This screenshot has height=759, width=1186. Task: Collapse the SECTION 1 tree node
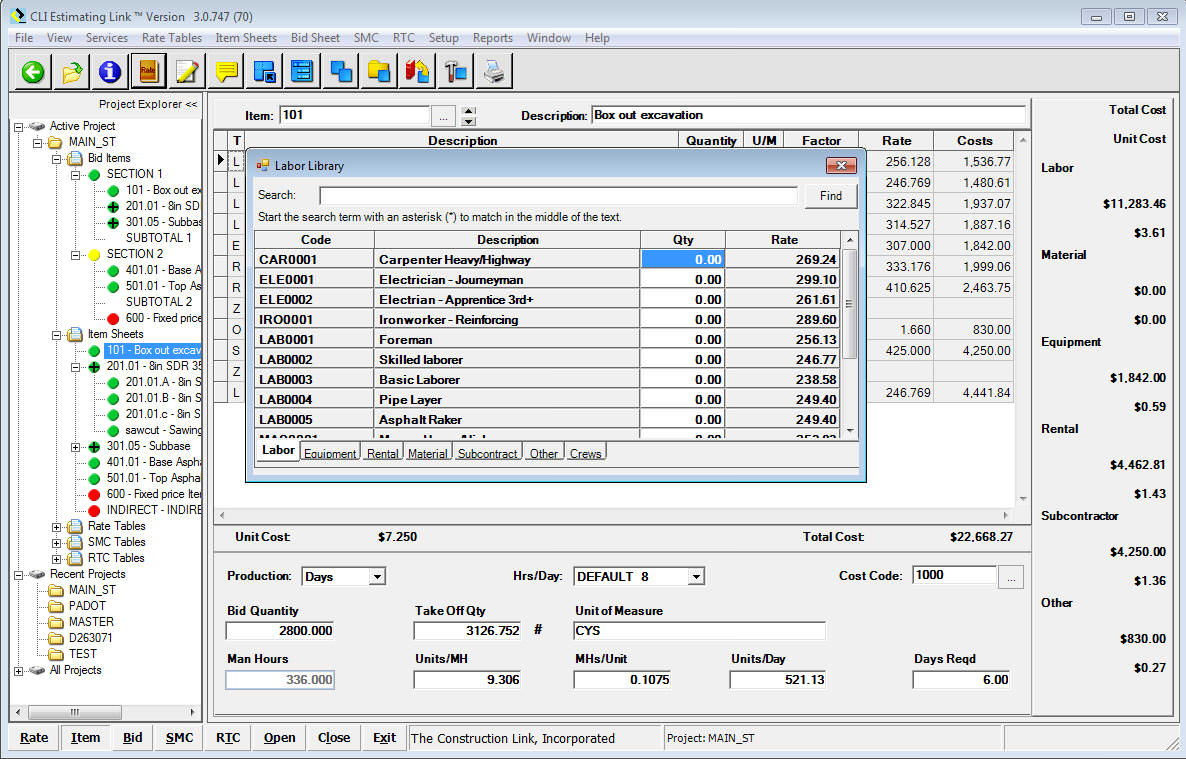point(75,174)
